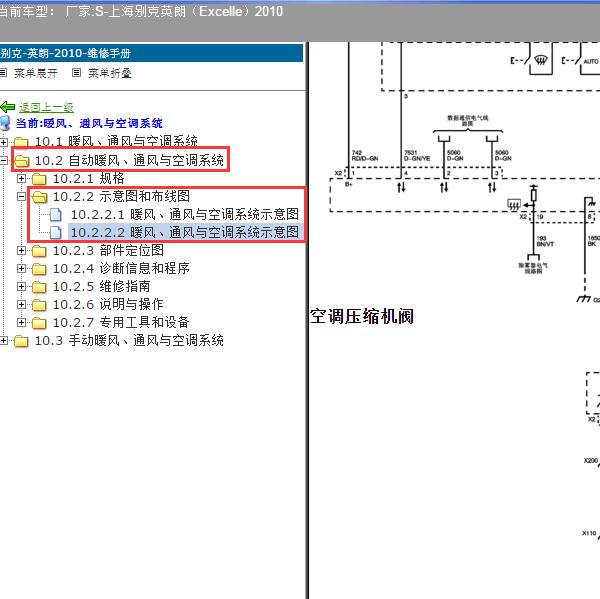The height and width of the screenshot is (599, 600).
Task: Click the 菜单展开 list icon
Action: coord(3,72)
